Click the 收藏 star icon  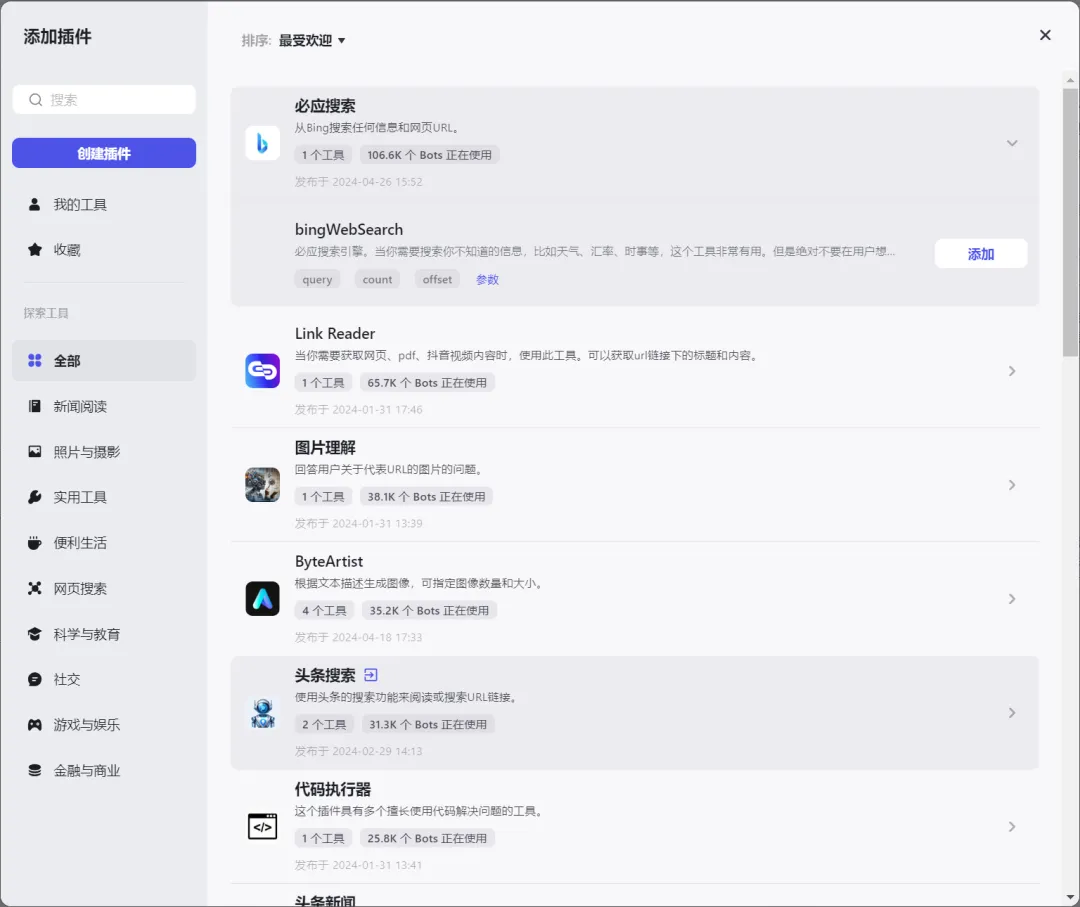click(x=35, y=250)
